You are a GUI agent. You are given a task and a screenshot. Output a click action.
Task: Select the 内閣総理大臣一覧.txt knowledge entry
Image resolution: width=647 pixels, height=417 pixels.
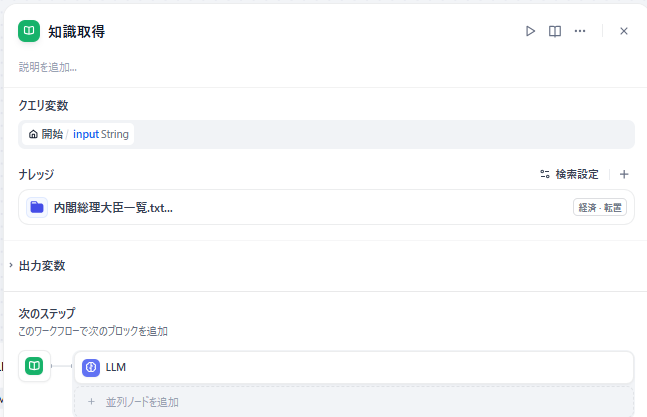326,207
